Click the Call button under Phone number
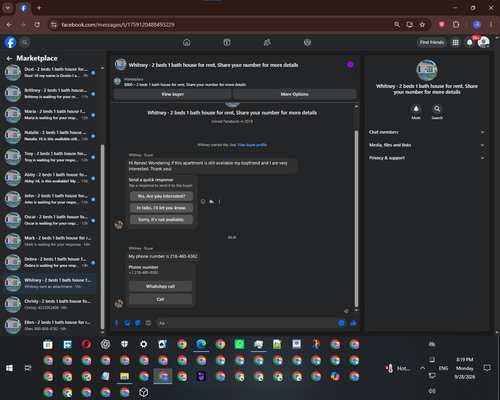 click(160, 299)
